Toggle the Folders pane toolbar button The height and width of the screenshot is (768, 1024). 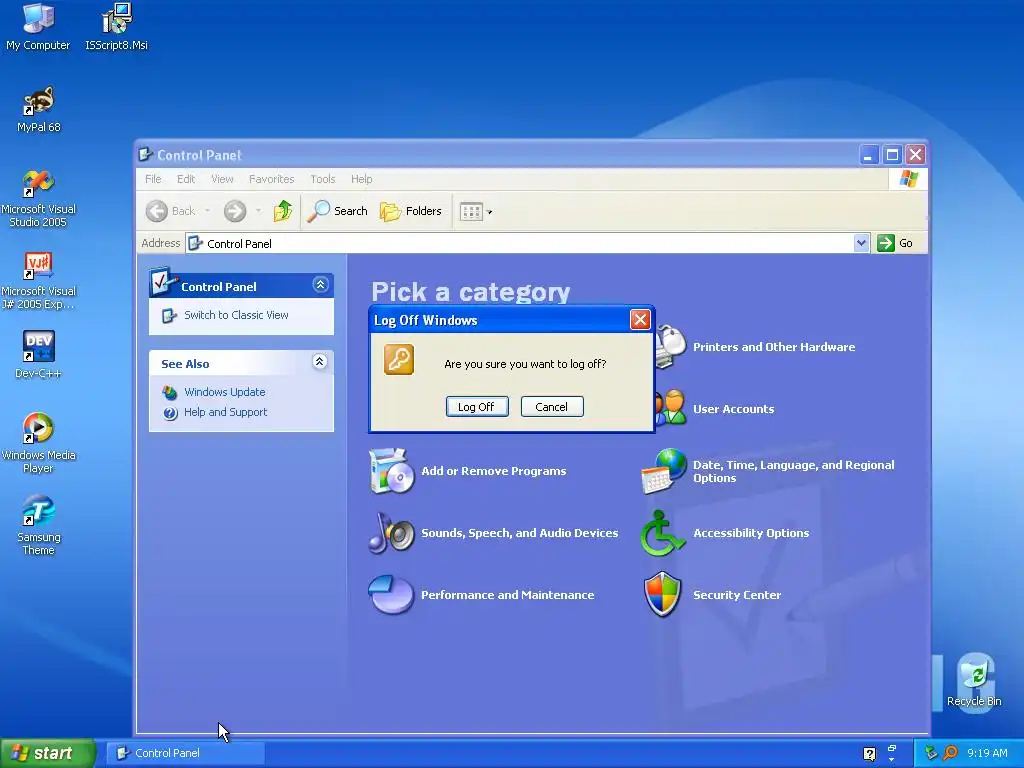(x=411, y=211)
